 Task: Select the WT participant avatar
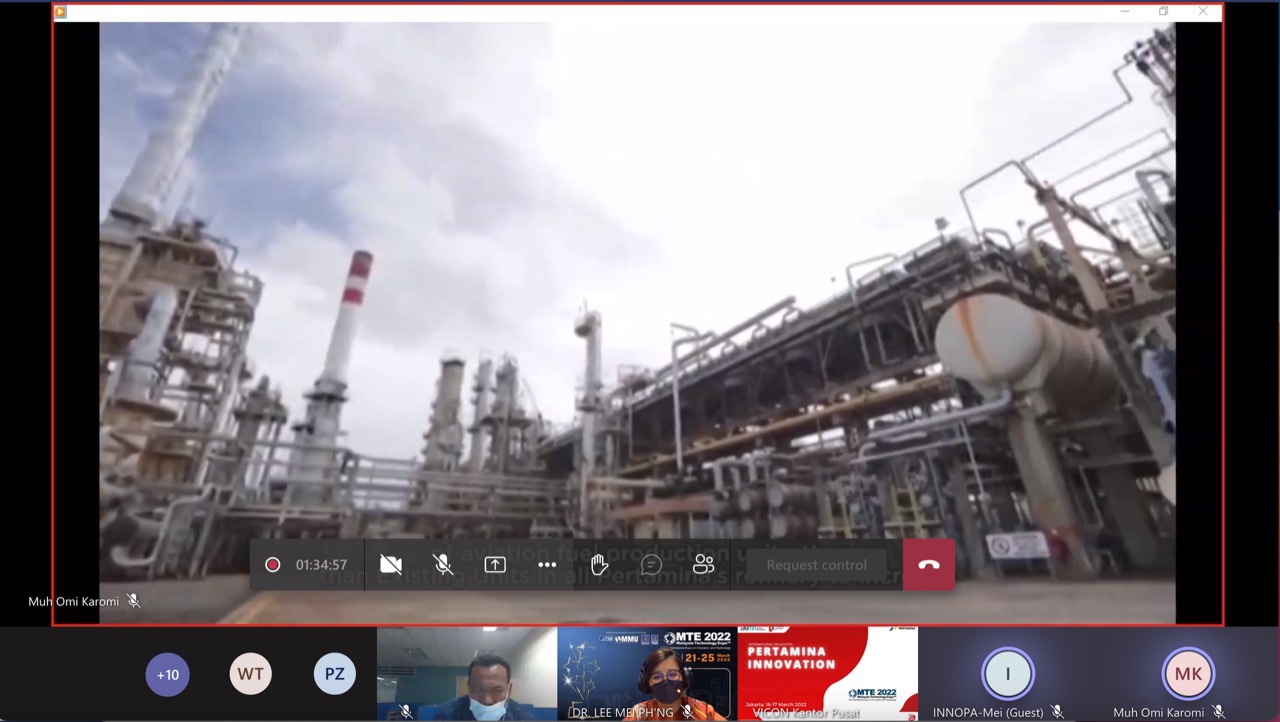point(250,674)
